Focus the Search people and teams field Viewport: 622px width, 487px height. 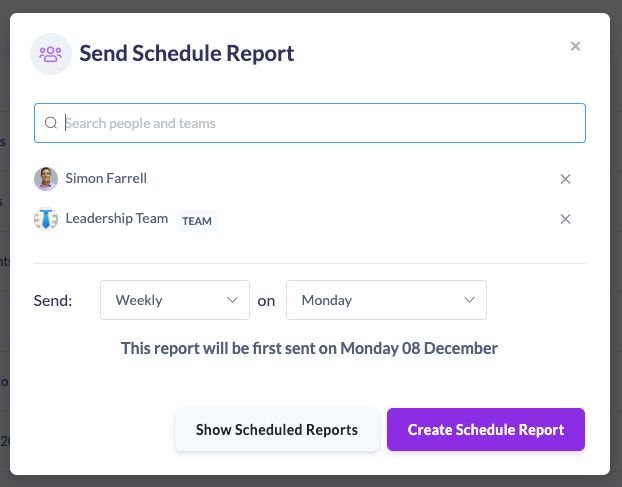point(320,123)
